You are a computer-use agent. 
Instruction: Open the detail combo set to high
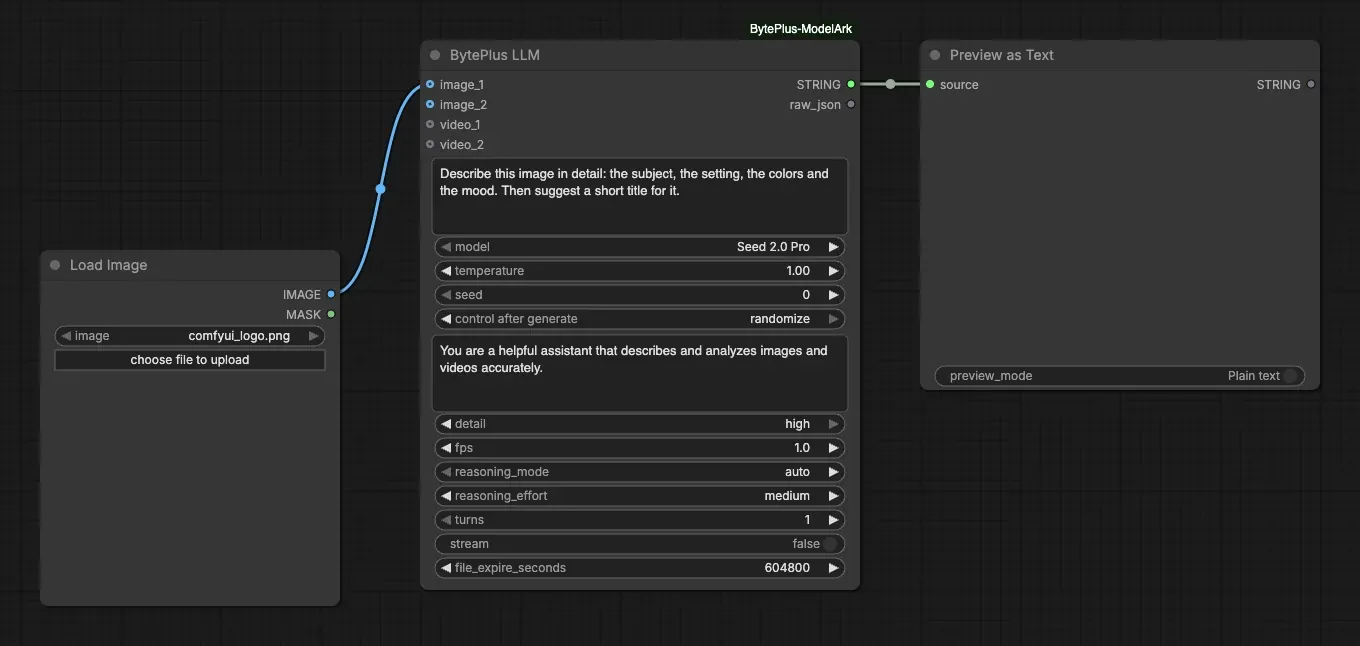[x=640, y=424]
